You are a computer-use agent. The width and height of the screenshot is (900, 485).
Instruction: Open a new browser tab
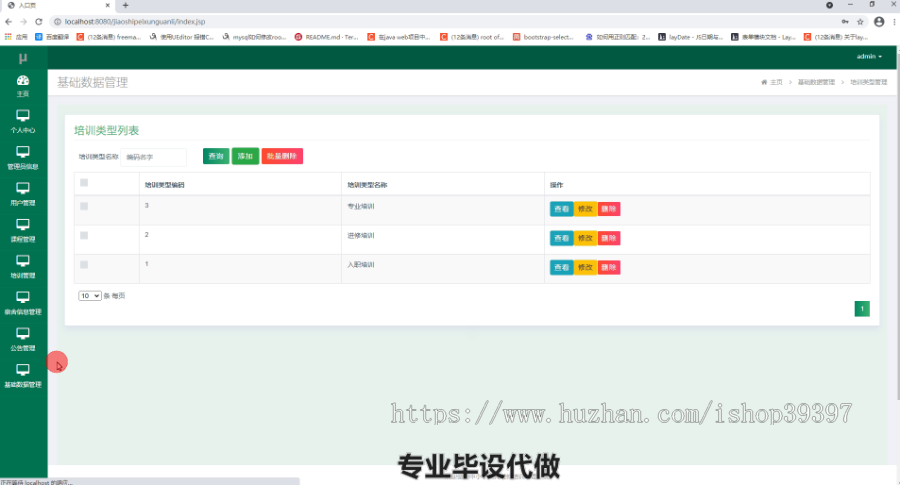tap(125, 5)
